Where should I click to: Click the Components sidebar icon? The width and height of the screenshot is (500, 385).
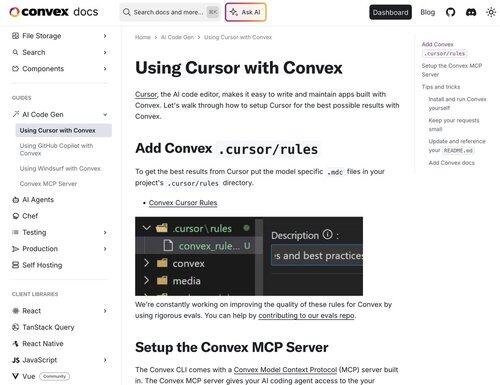15,69
